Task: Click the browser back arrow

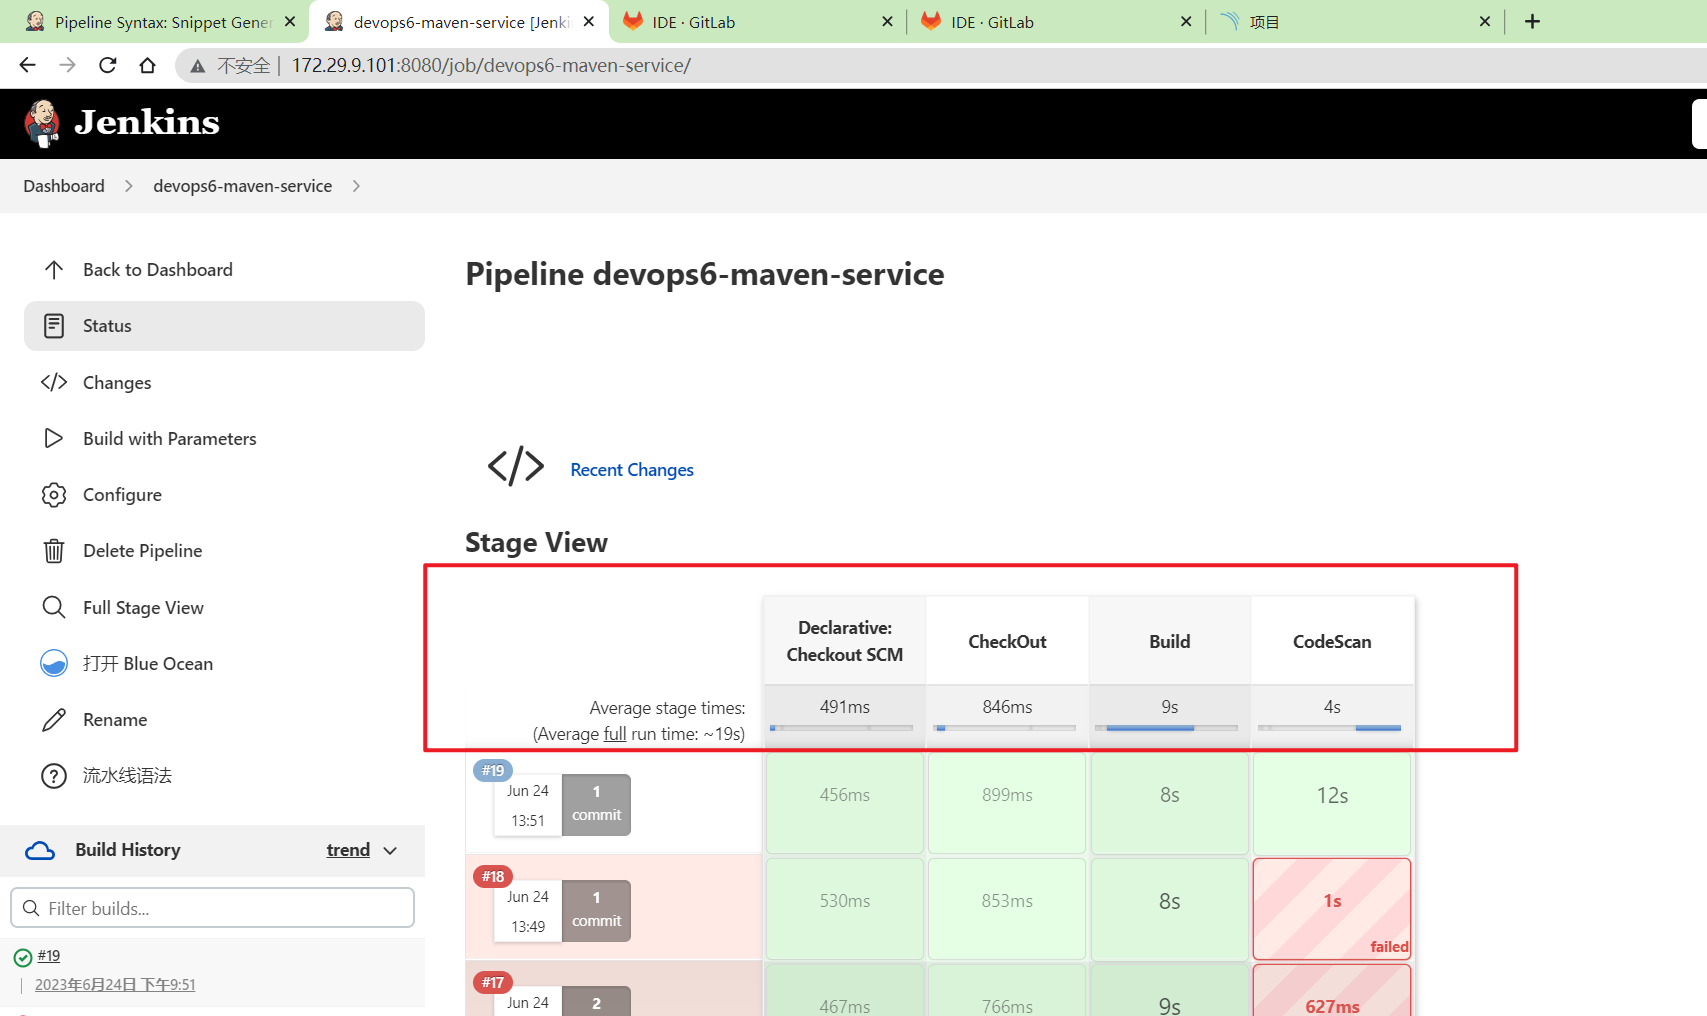Action: pos(27,65)
